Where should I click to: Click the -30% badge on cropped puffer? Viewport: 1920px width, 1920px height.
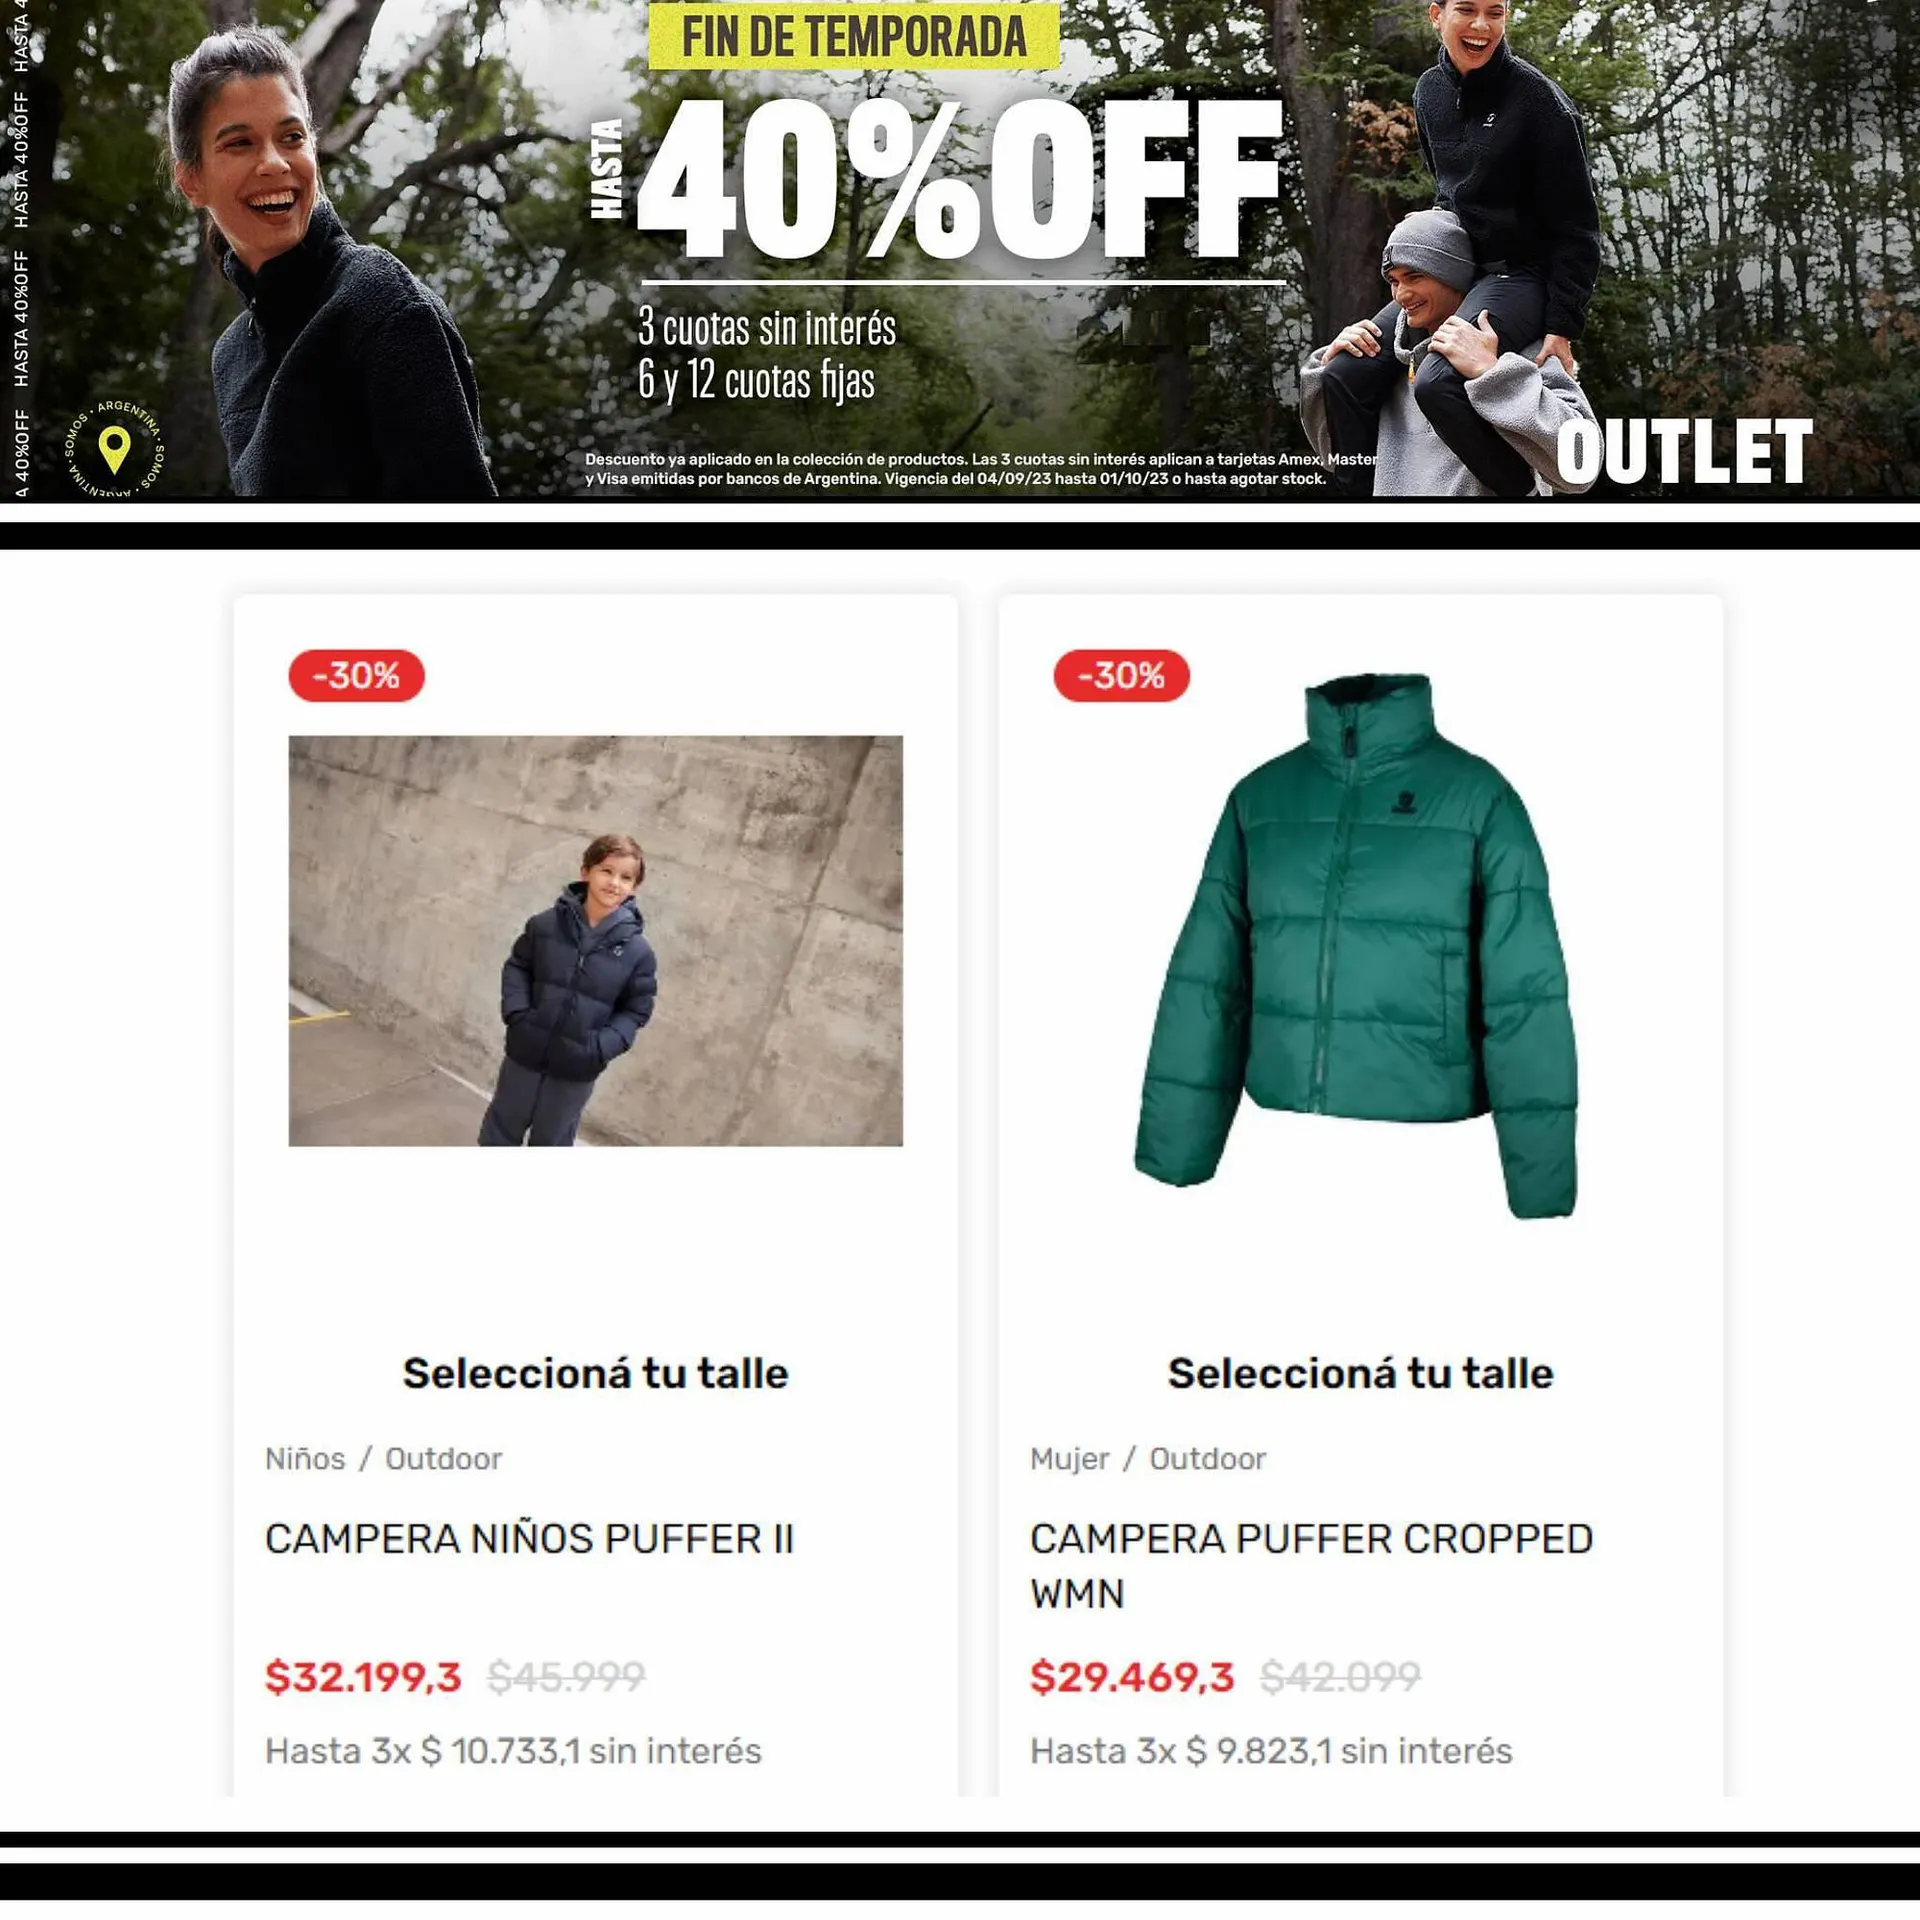[x=1121, y=675]
